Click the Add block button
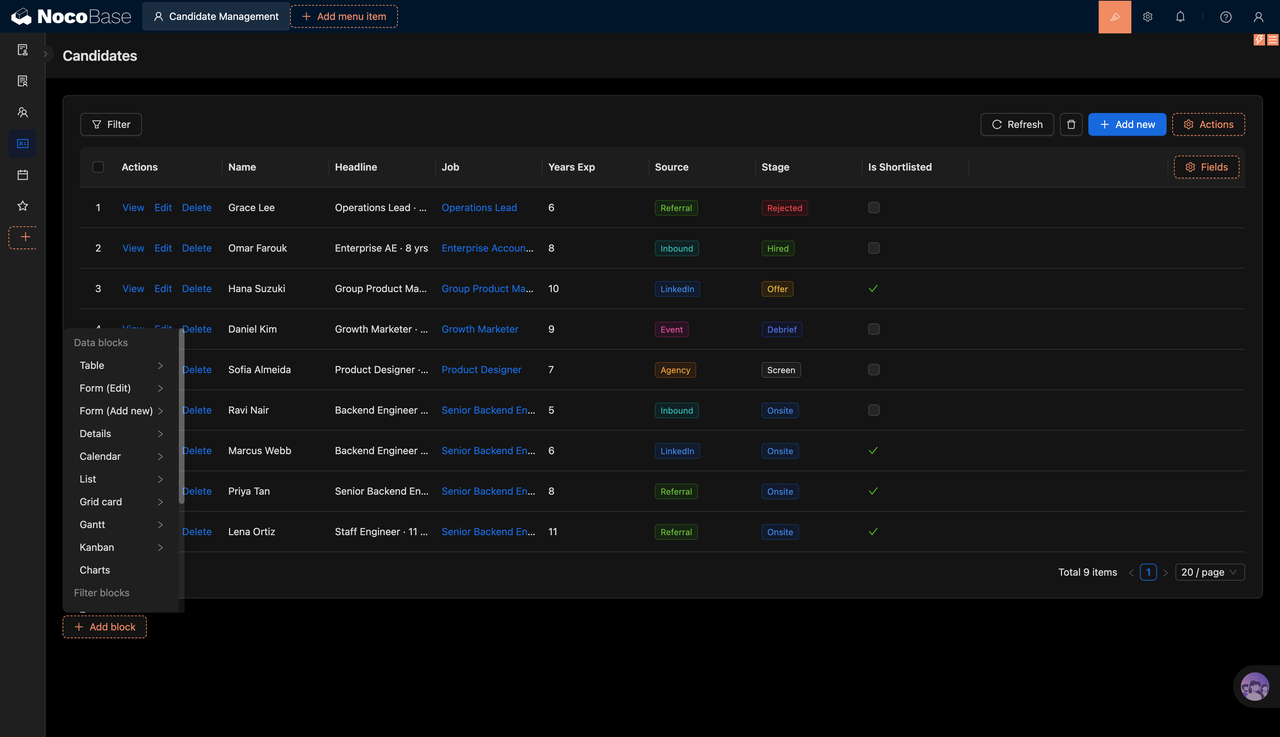 (105, 627)
